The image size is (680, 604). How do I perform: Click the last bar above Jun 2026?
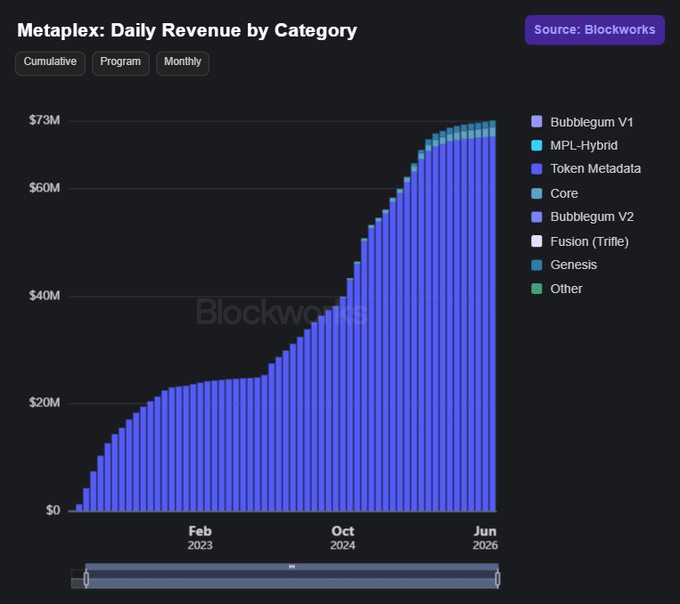pyautogui.click(x=492, y=316)
